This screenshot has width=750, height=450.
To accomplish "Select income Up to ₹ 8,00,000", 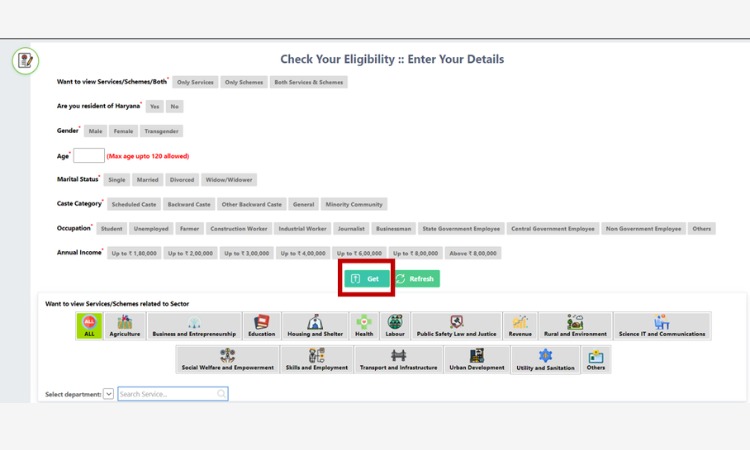I will [x=416, y=253].
